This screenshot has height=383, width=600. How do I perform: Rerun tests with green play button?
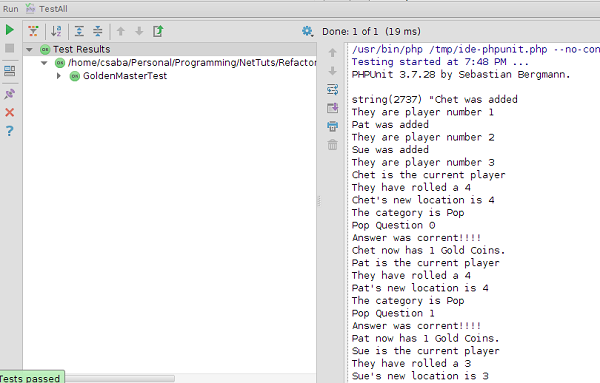coord(10,30)
